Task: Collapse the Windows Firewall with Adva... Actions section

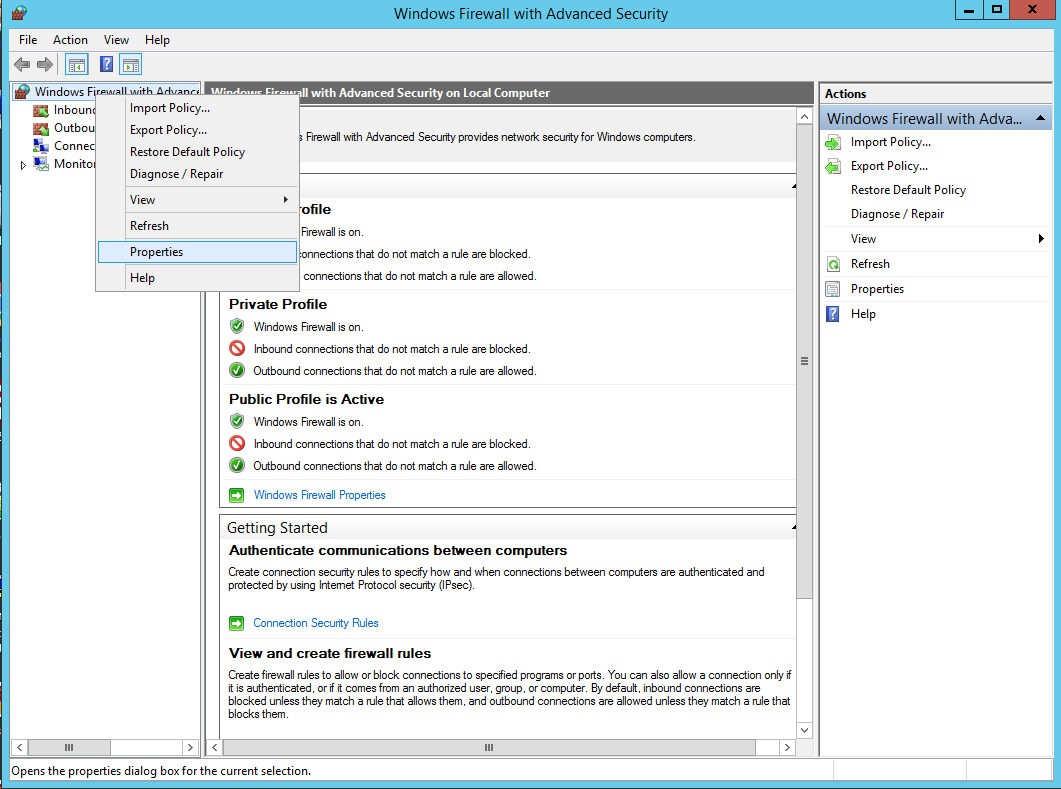Action: 1041,118
